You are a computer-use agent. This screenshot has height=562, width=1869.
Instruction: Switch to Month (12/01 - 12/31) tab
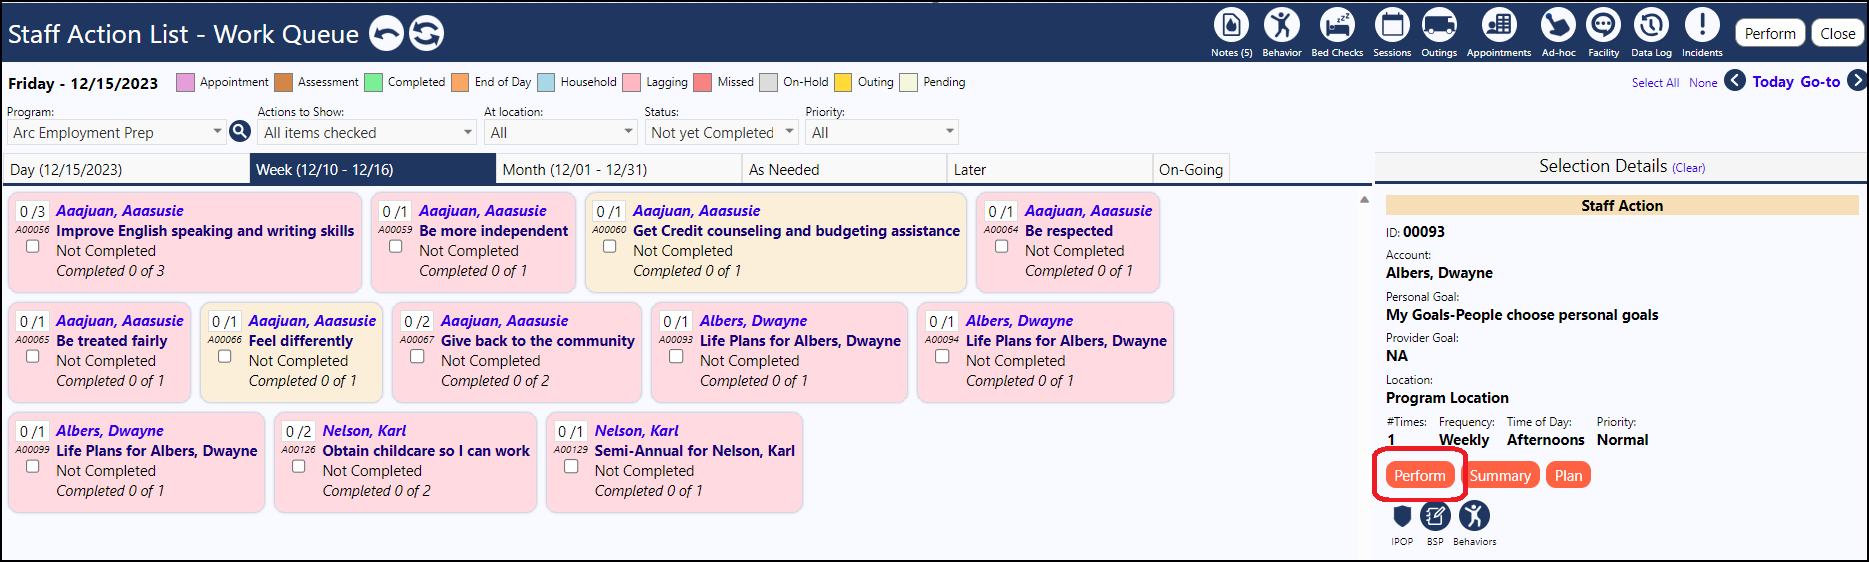click(619, 169)
